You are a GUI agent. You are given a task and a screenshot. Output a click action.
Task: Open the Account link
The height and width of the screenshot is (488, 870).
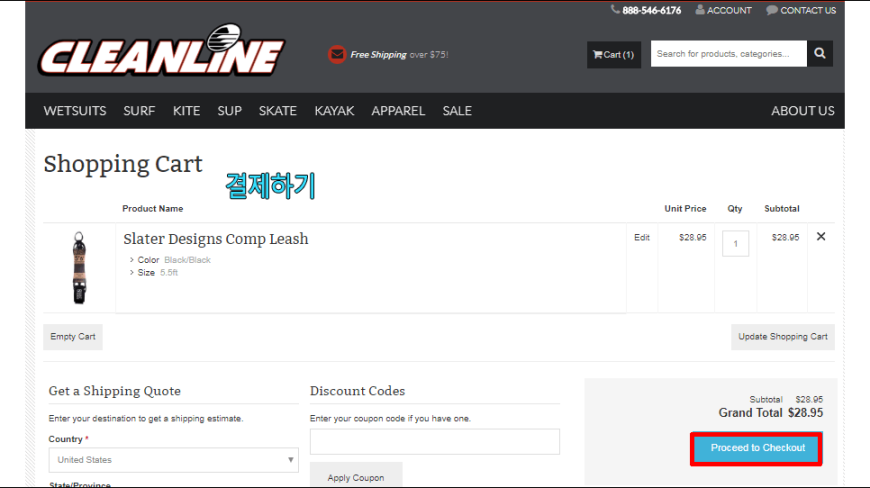[x=724, y=10]
